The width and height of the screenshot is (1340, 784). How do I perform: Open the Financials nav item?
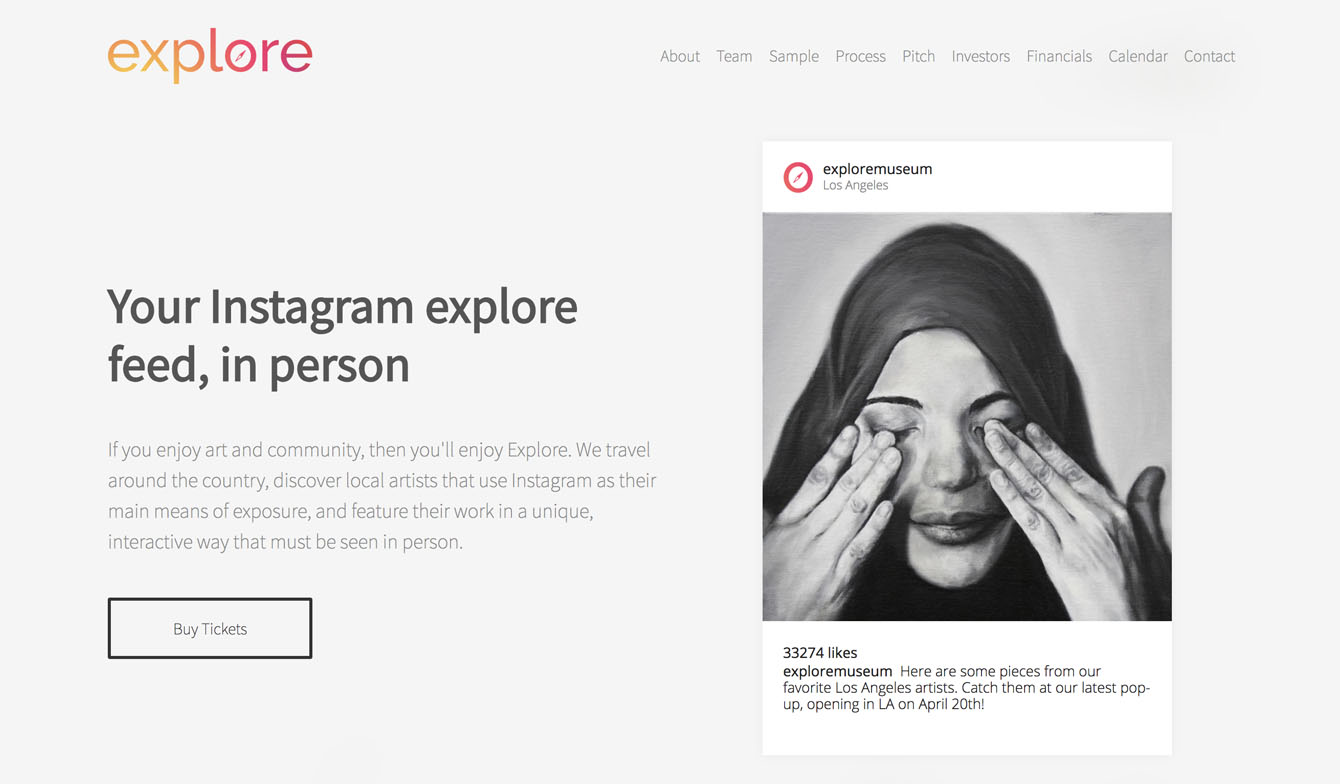(x=1059, y=56)
